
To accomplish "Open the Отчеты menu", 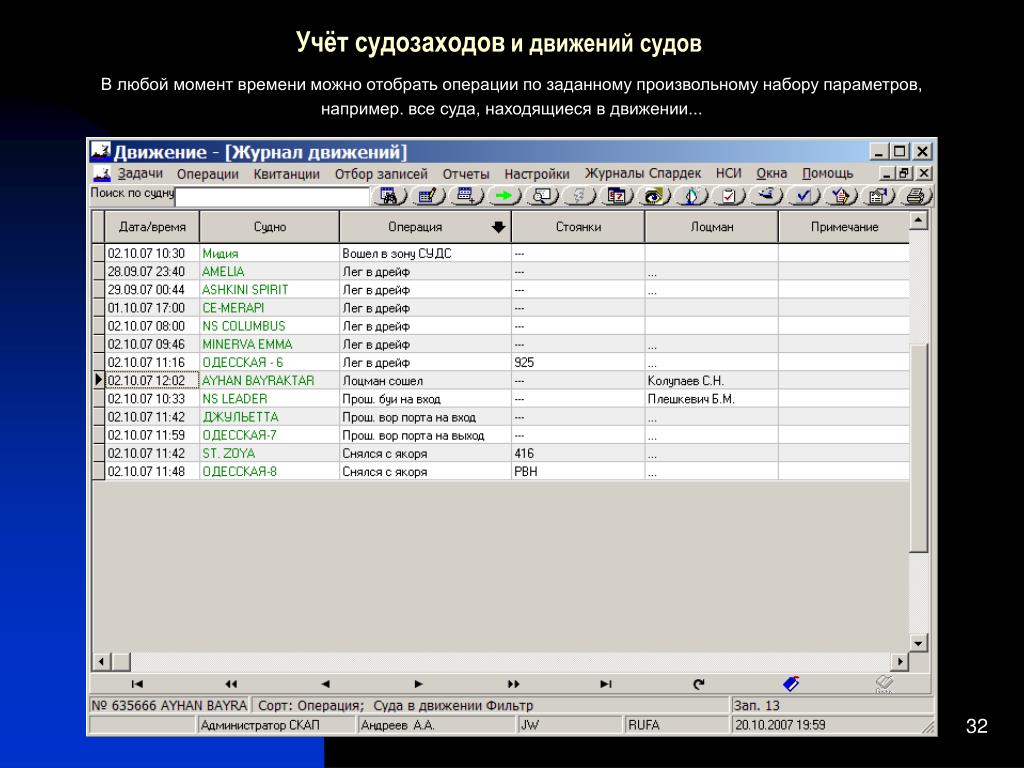I will [466, 174].
